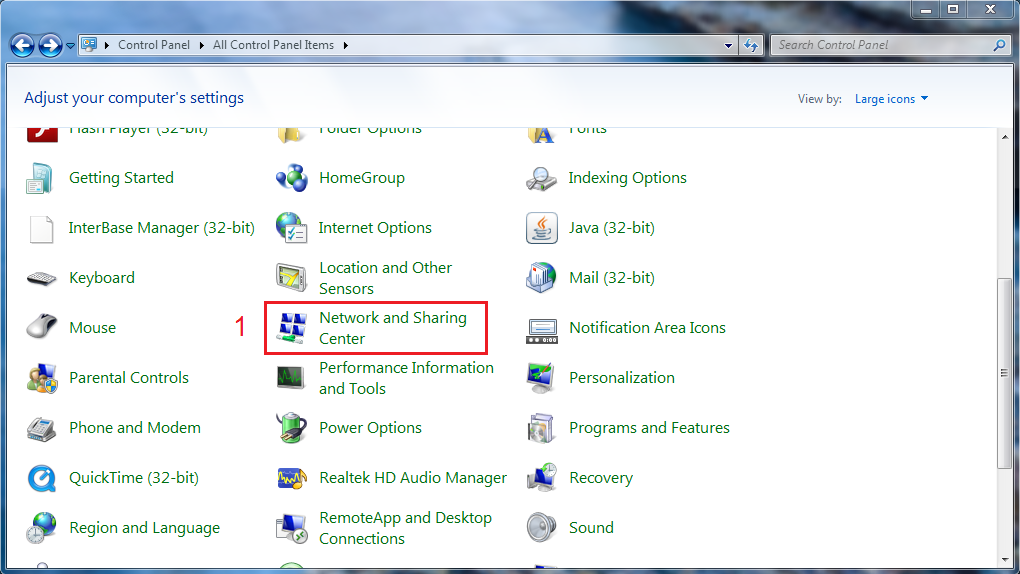
Task: Open the Personalization link
Action: point(621,378)
